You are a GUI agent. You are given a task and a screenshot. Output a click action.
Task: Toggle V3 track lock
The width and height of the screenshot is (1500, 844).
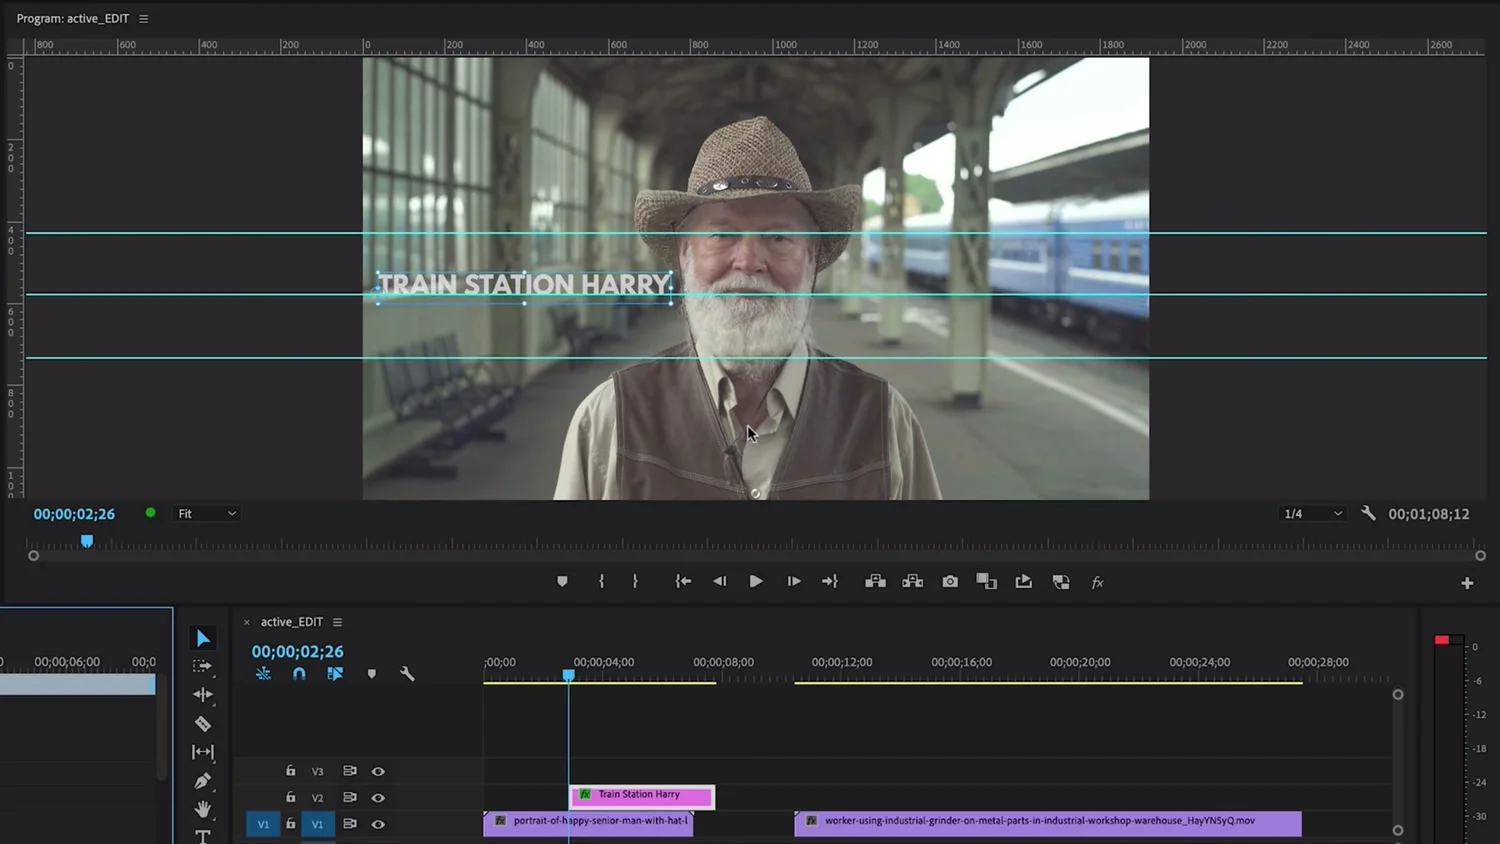[291, 771]
